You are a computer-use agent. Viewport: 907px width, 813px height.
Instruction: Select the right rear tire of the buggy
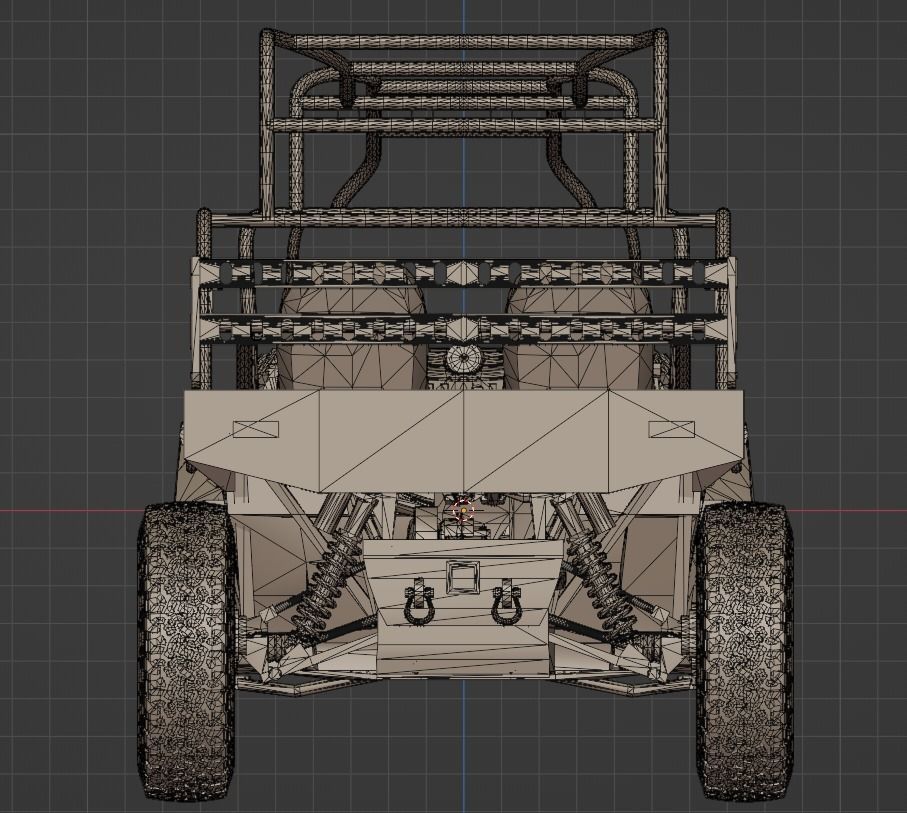[743, 651]
